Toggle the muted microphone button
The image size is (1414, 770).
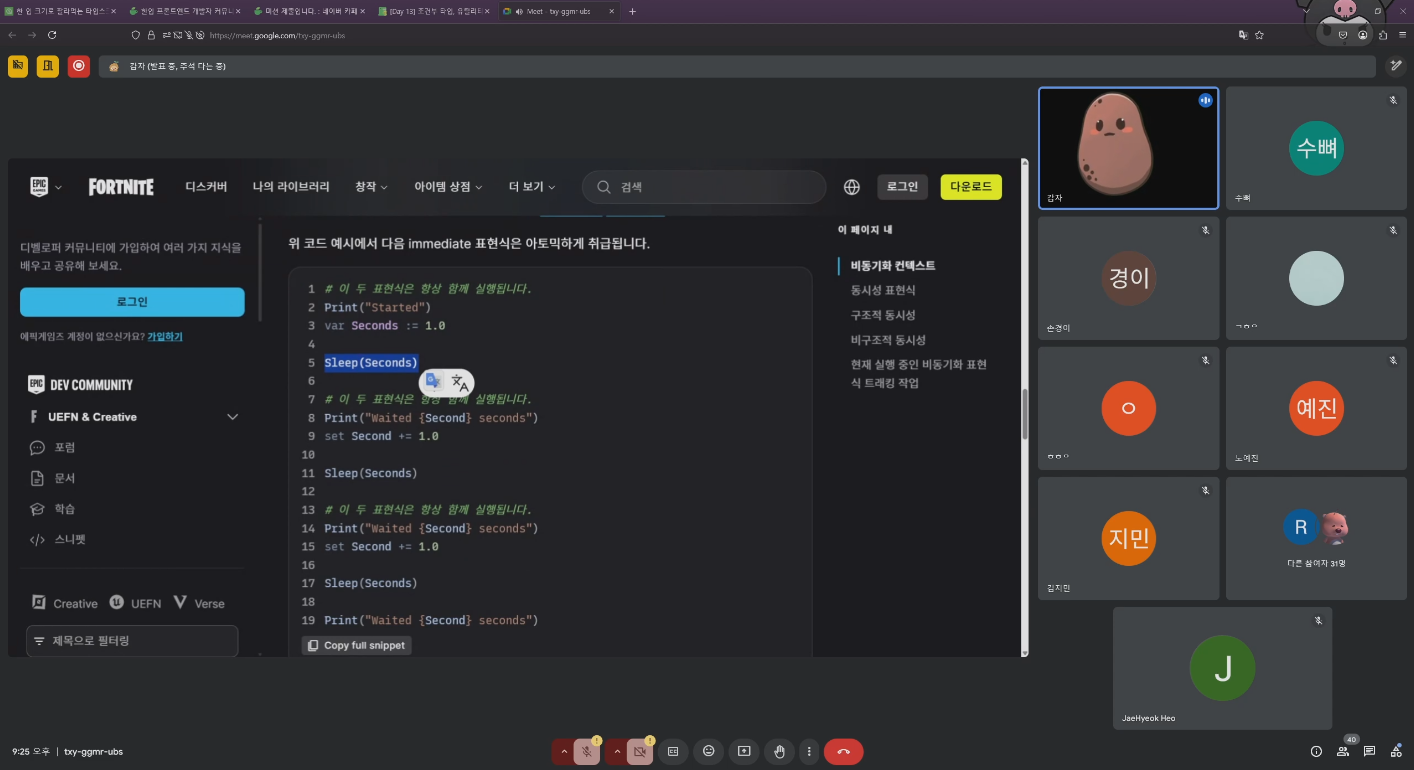pos(586,751)
